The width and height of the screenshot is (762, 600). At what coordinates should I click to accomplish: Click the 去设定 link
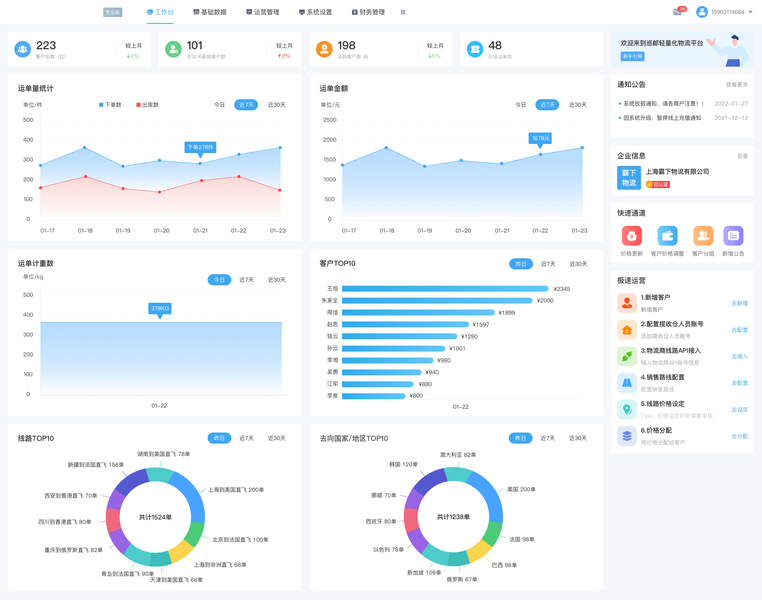click(x=740, y=410)
